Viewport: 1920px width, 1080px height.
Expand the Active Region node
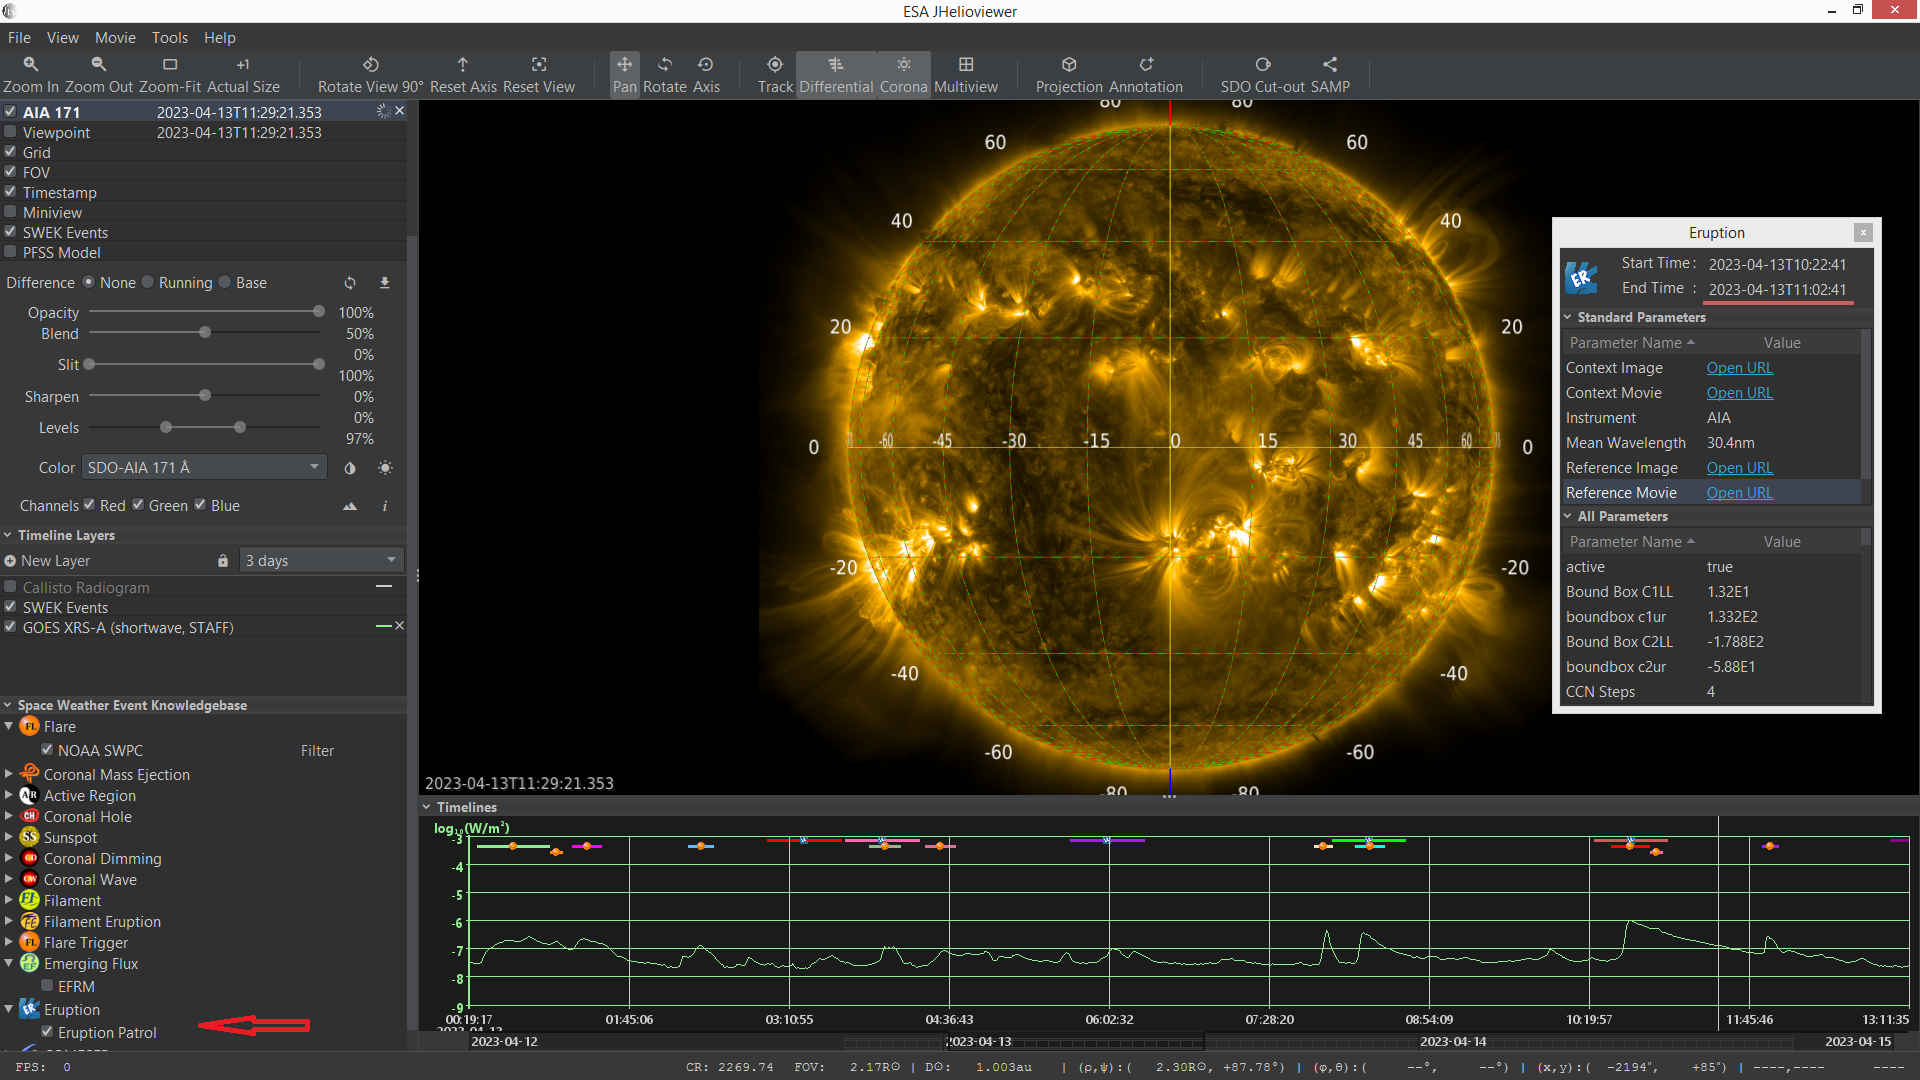pos(9,795)
